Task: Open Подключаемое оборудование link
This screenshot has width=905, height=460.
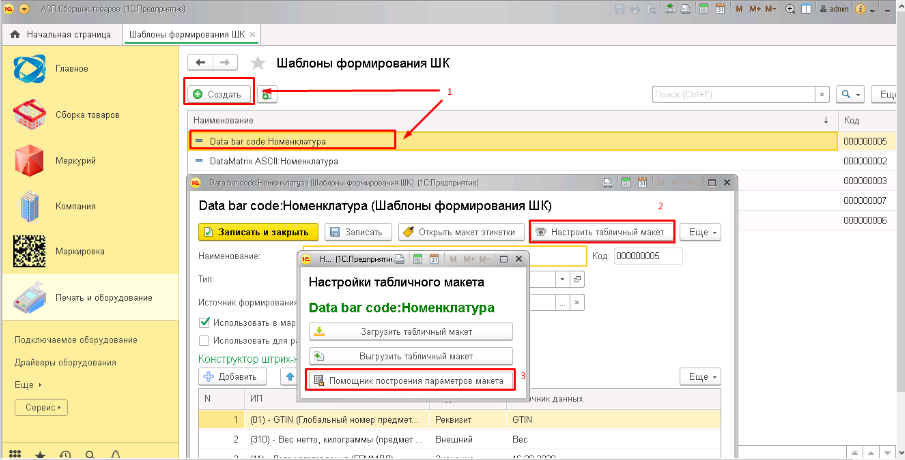Action: coord(76,340)
